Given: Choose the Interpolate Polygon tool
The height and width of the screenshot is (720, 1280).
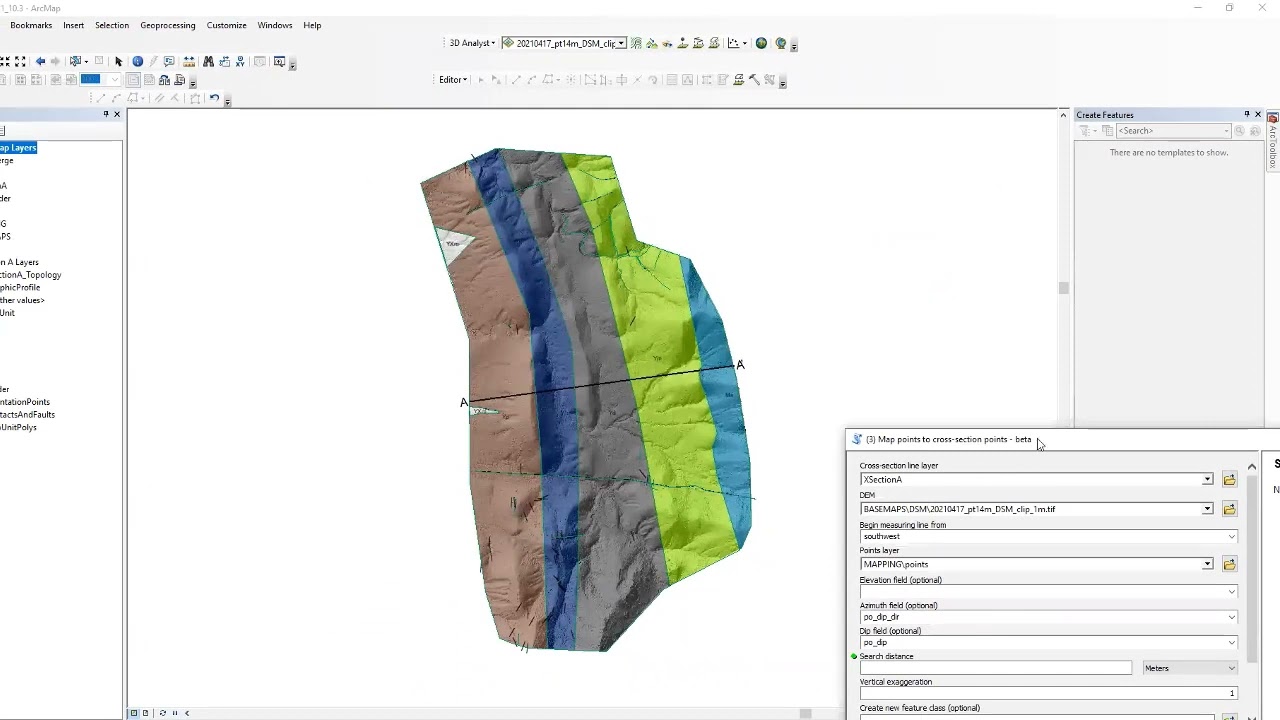Looking at the screenshot, I should (x=713, y=43).
